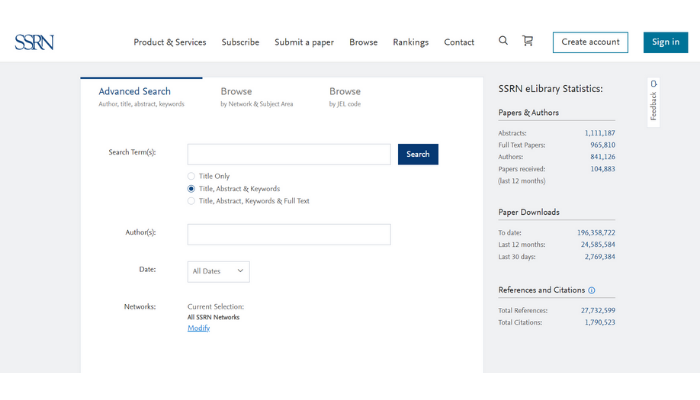The height and width of the screenshot is (400, 700).
Task: Open the Feedback side tab
Action: tap(654, 102)
